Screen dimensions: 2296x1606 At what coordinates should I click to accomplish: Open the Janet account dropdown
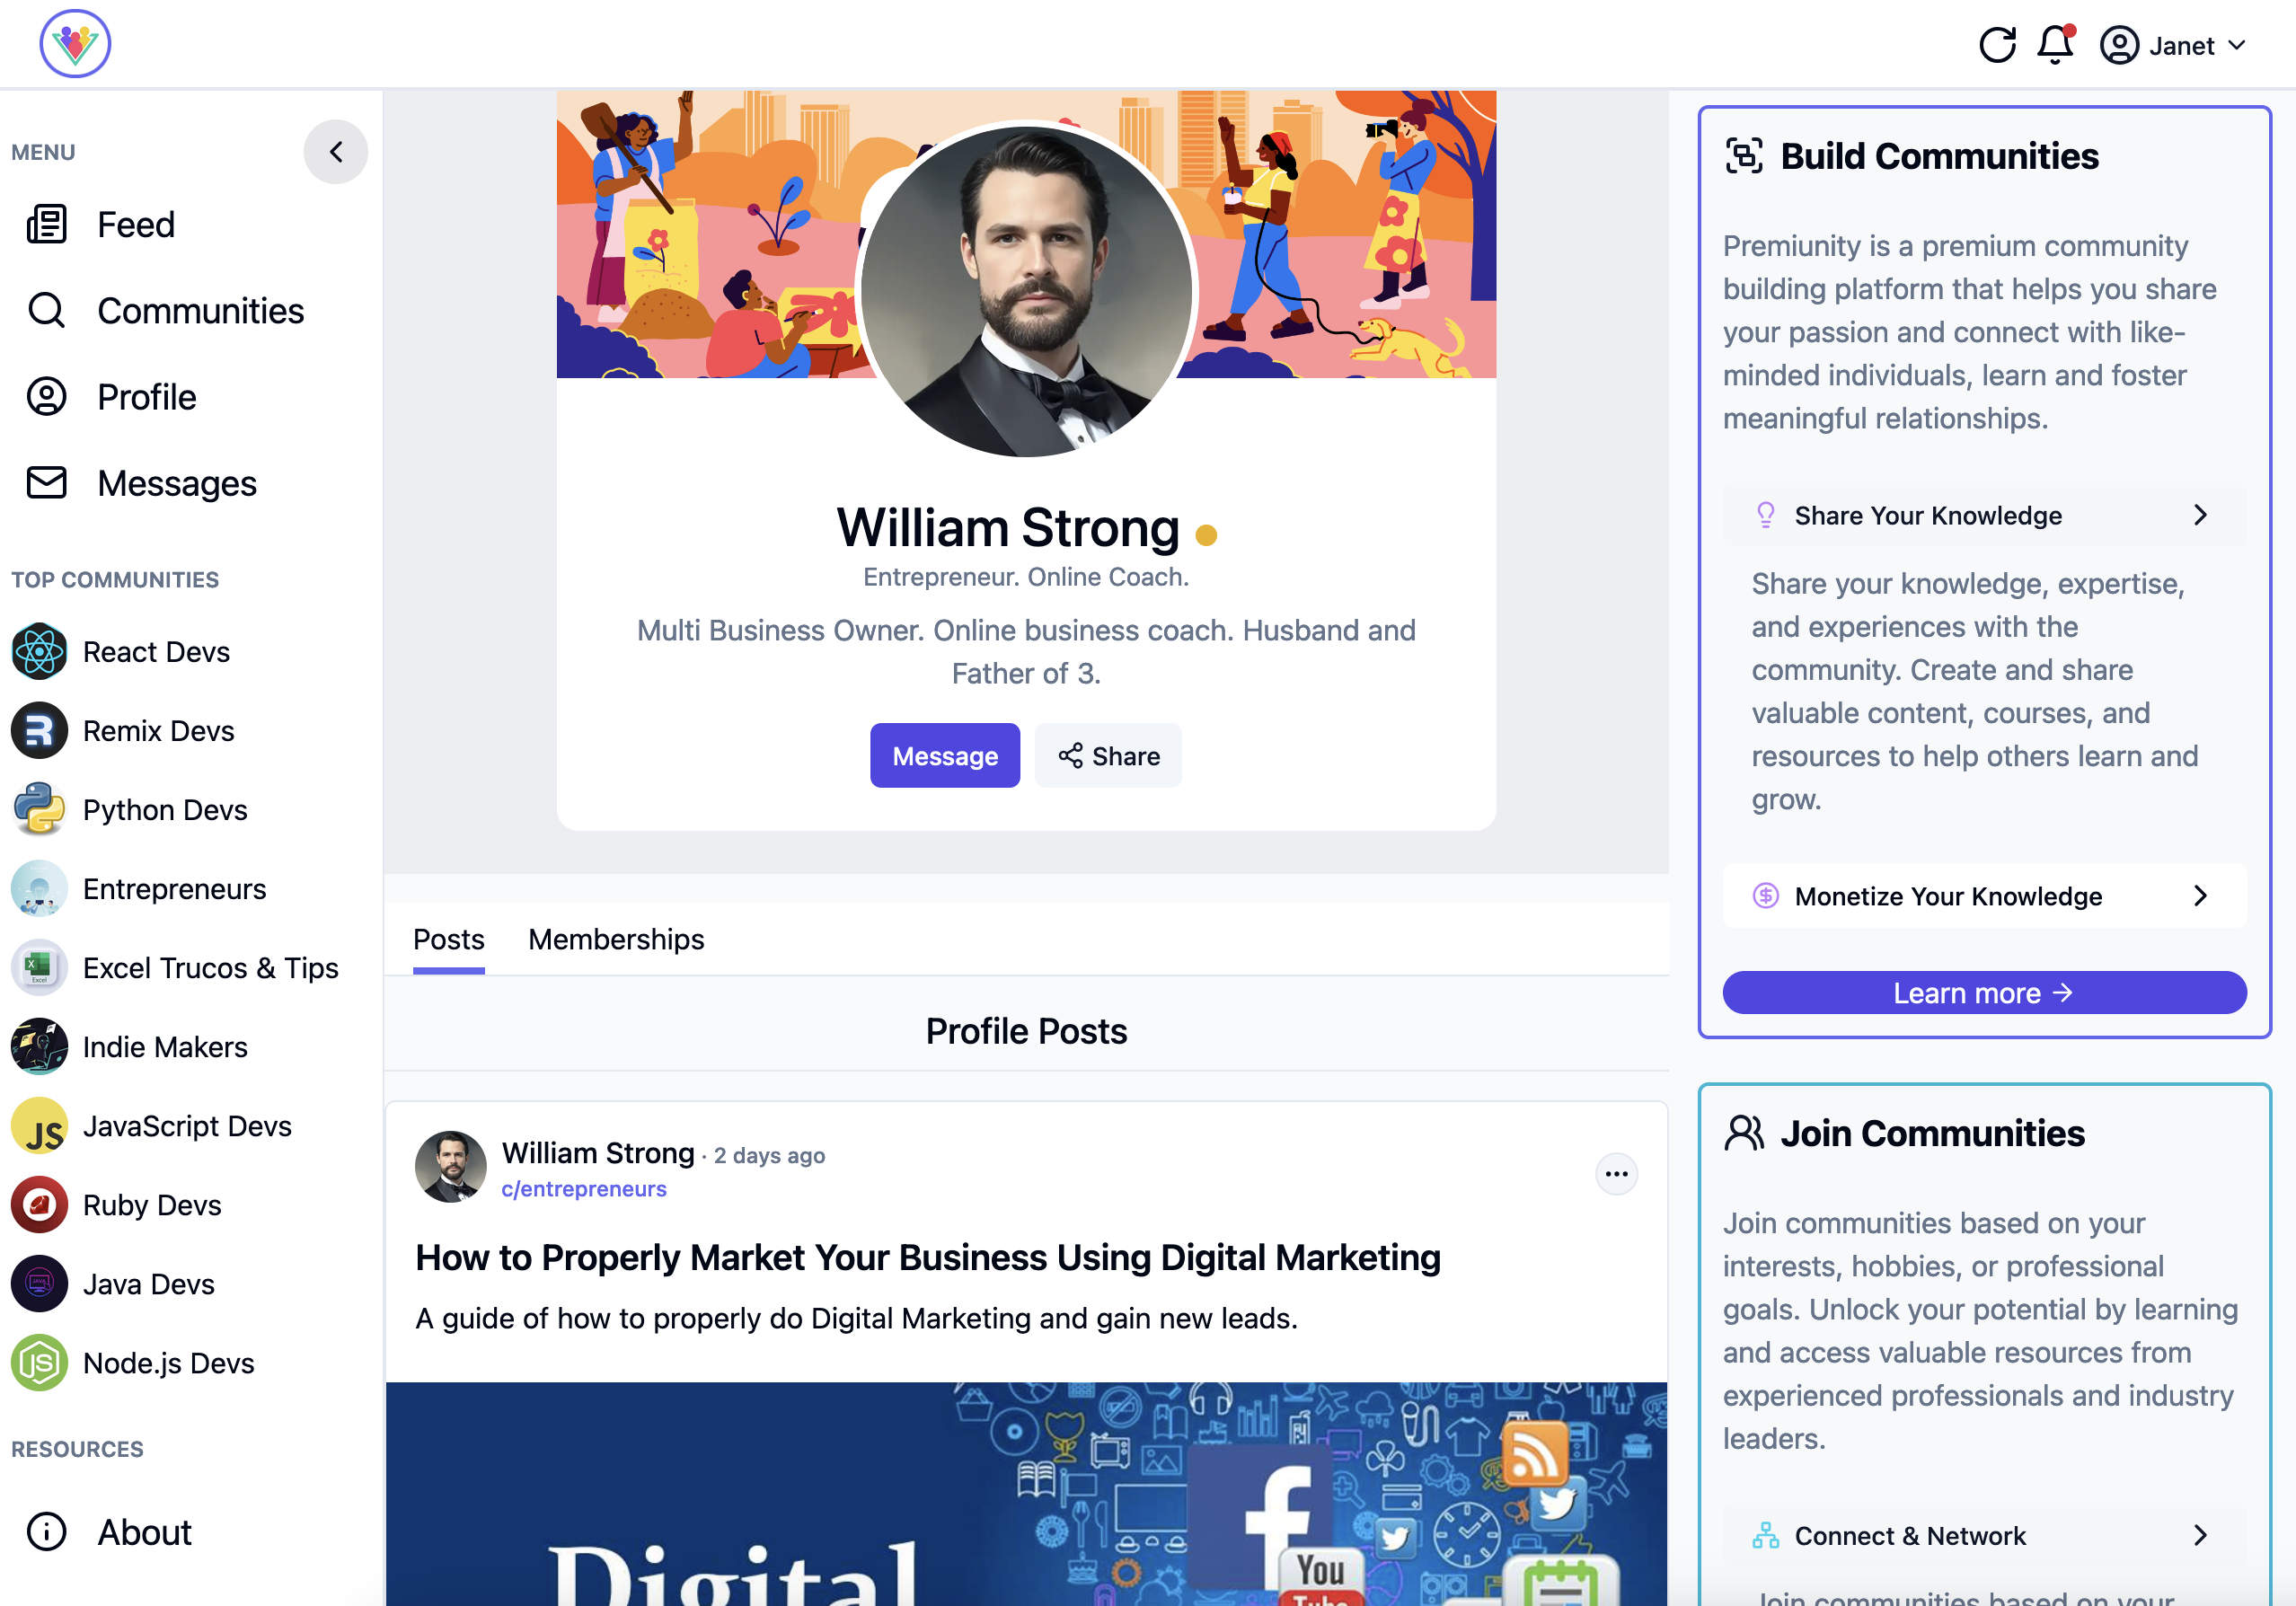2175,46
